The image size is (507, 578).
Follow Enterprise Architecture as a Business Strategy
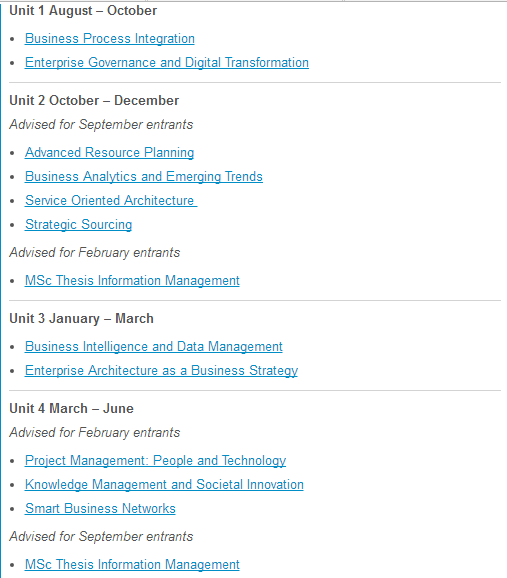point(161,370)
